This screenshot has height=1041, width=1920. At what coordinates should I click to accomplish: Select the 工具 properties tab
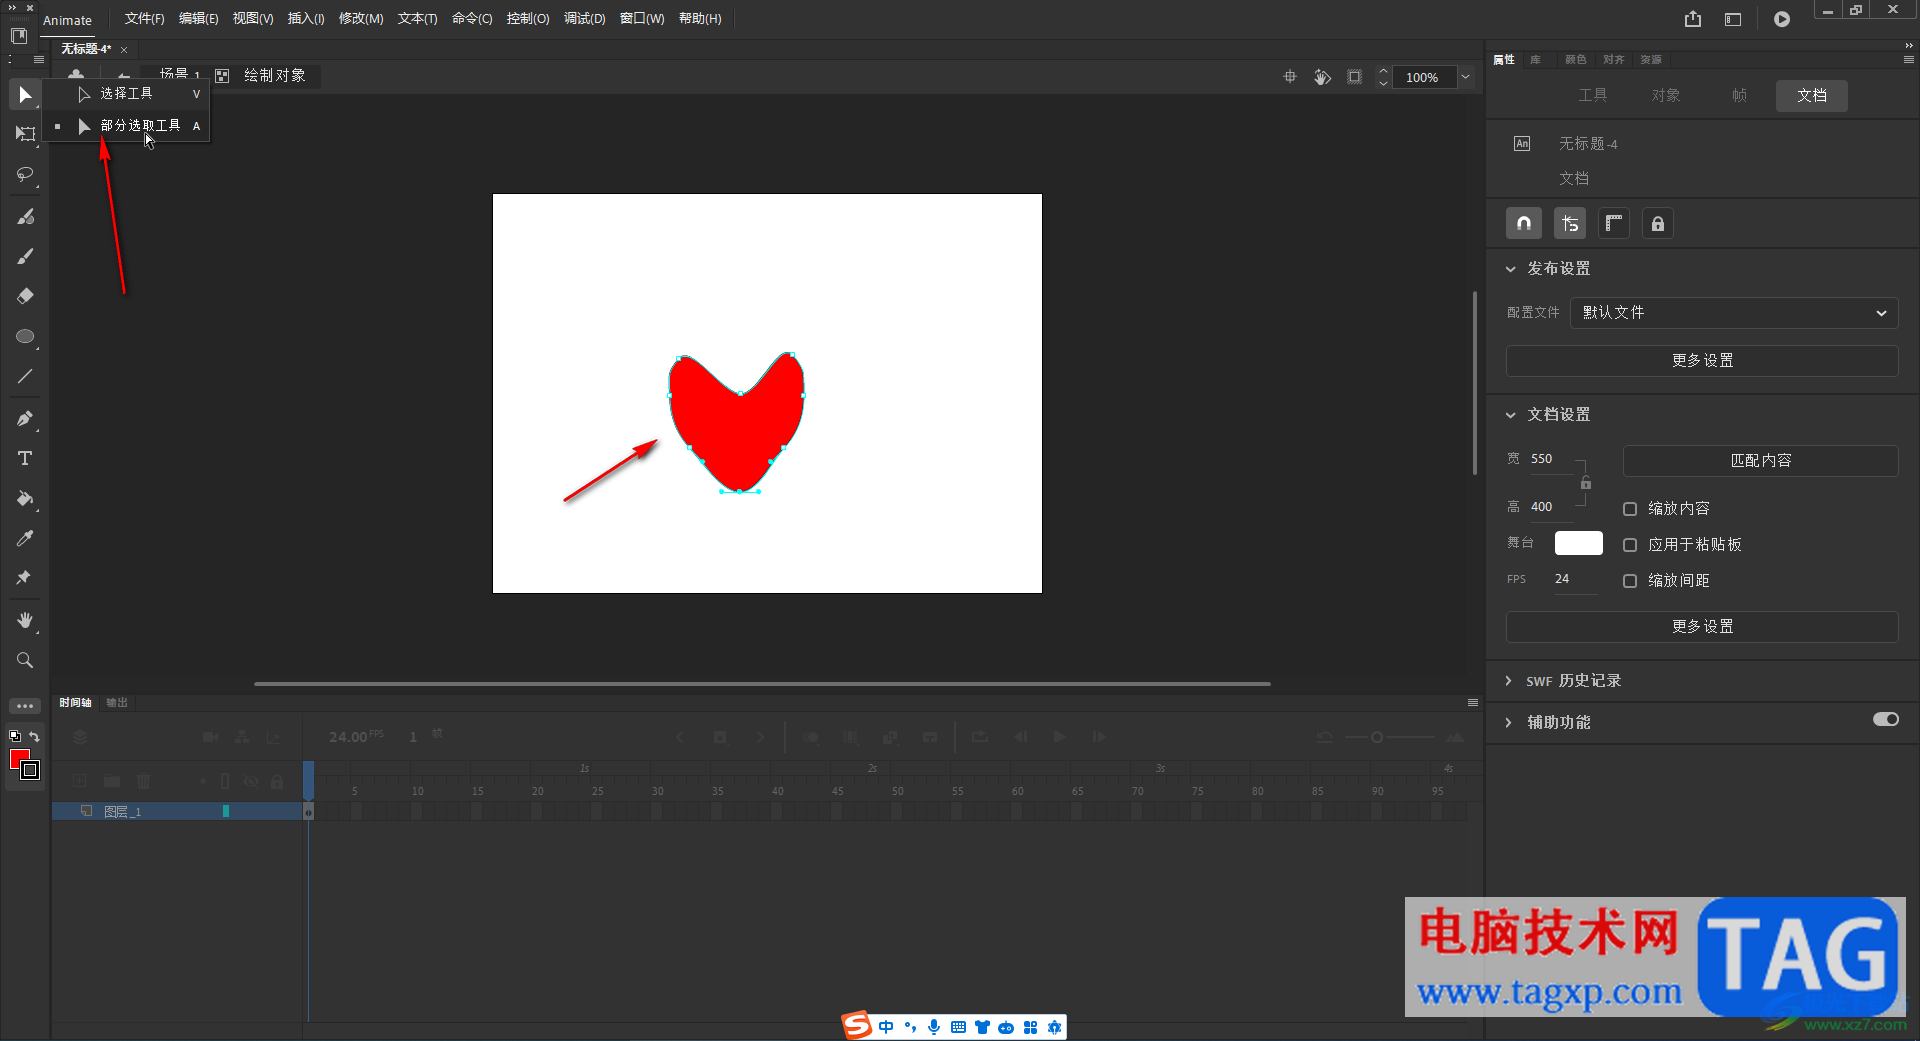1593,95
